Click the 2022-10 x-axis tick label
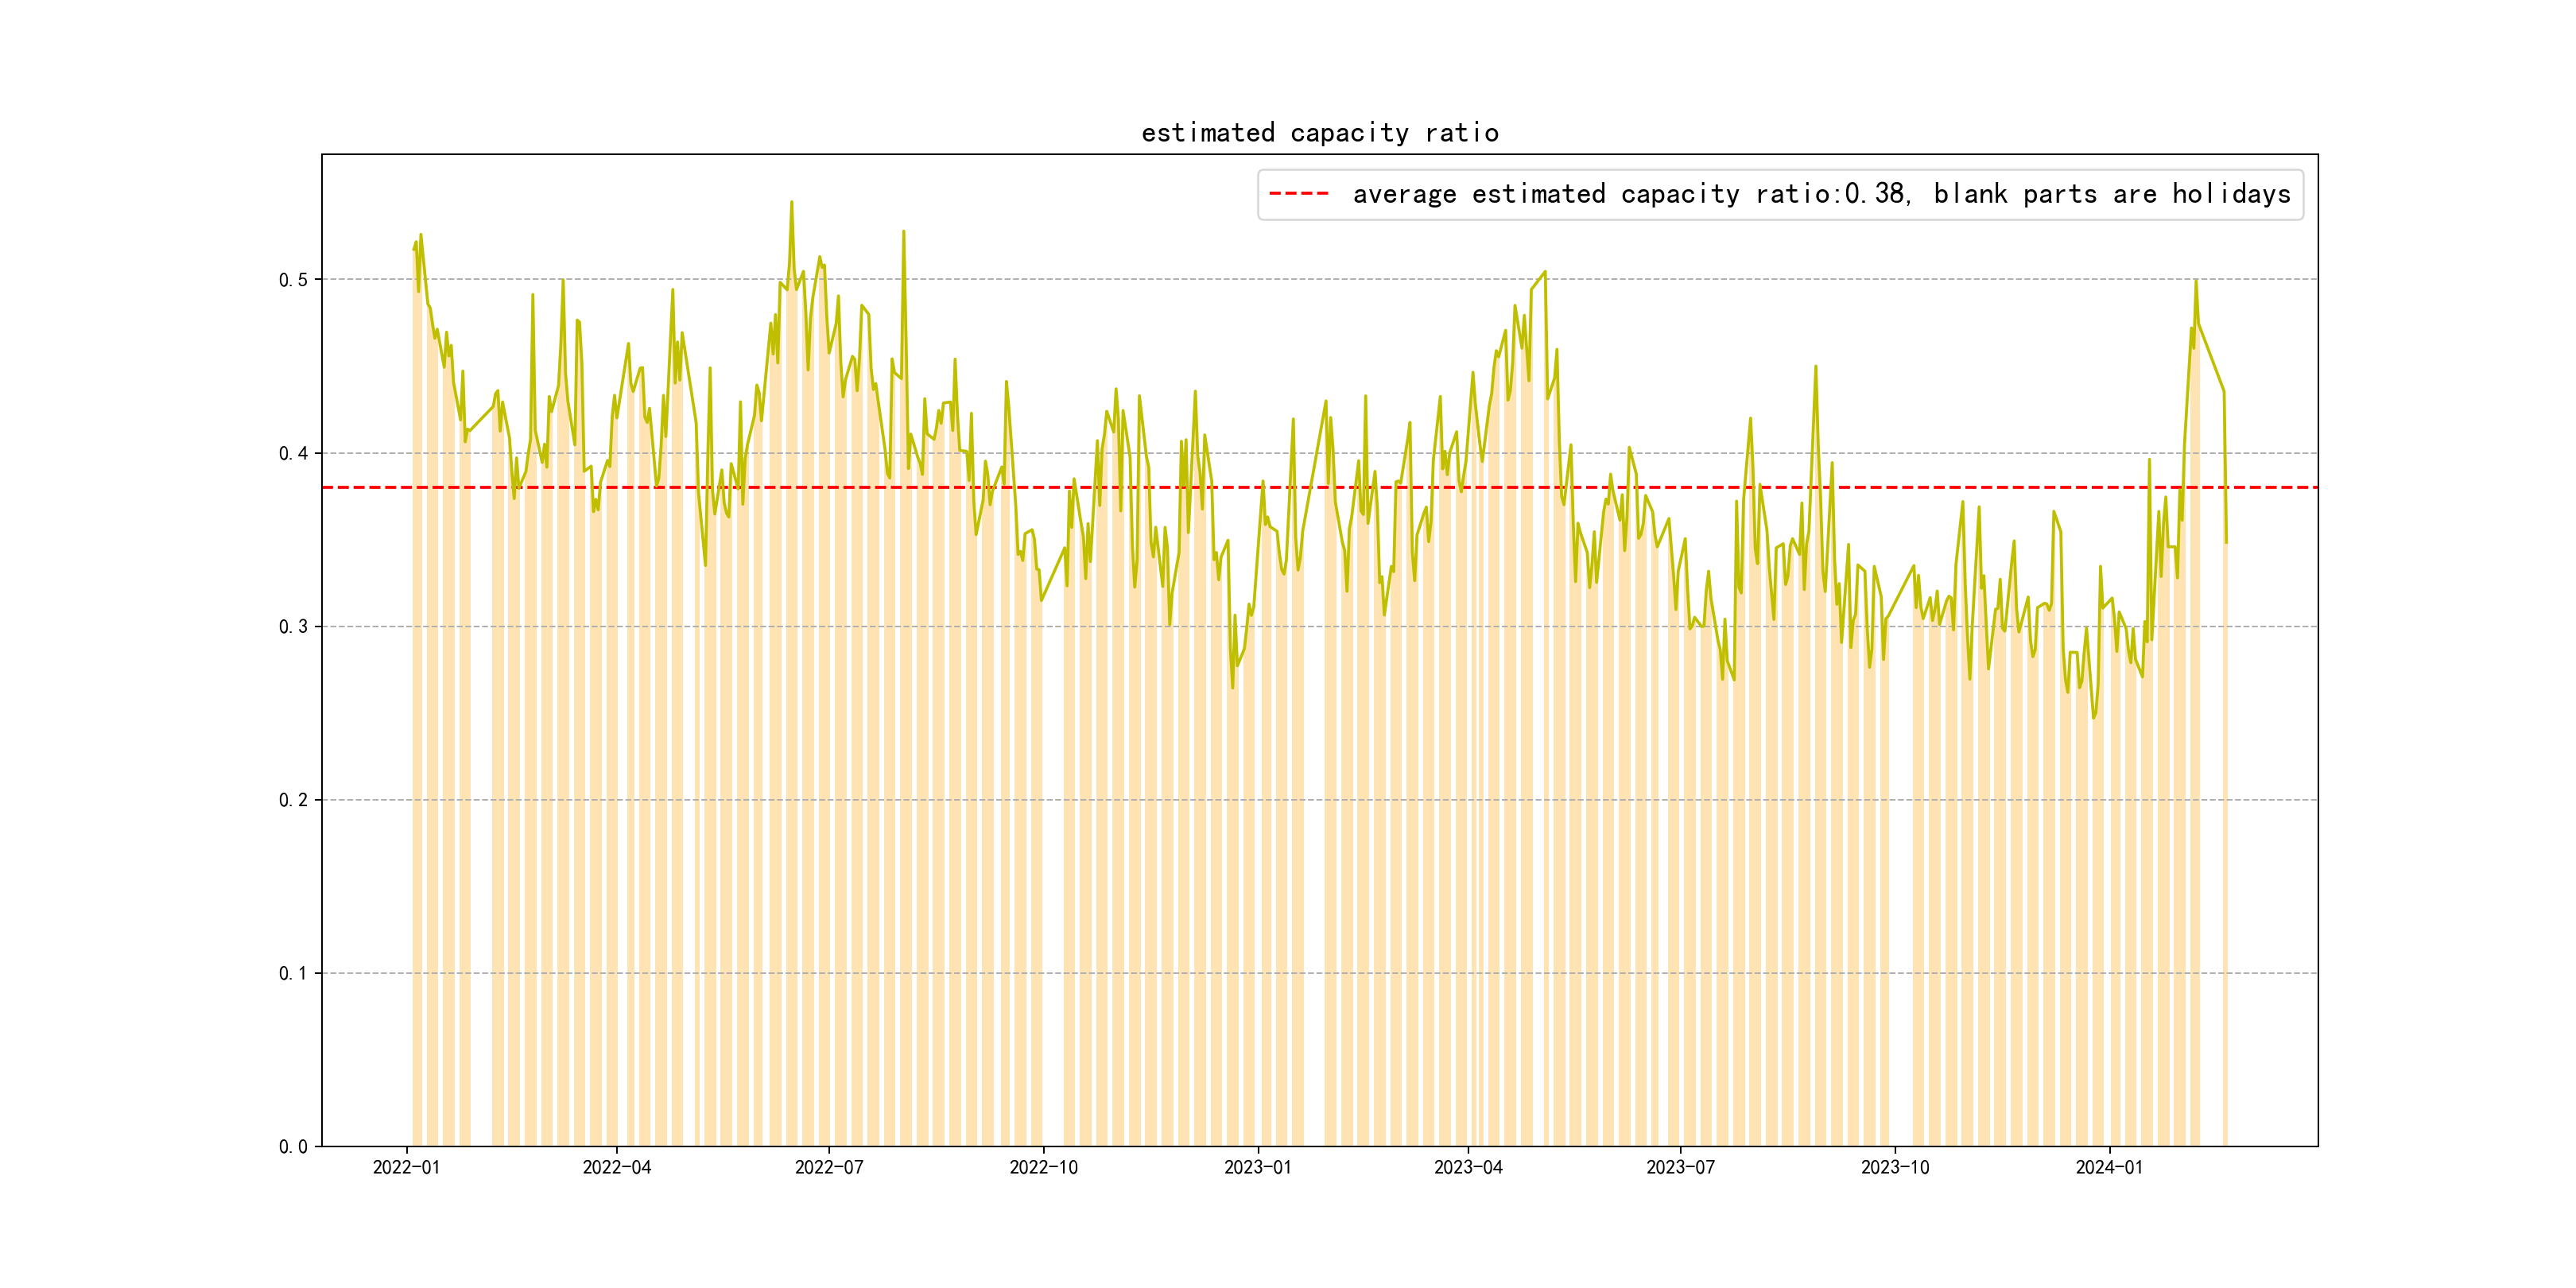The width and height of the screenshot is (2576, 1288). click(x=1043, y=1168)
